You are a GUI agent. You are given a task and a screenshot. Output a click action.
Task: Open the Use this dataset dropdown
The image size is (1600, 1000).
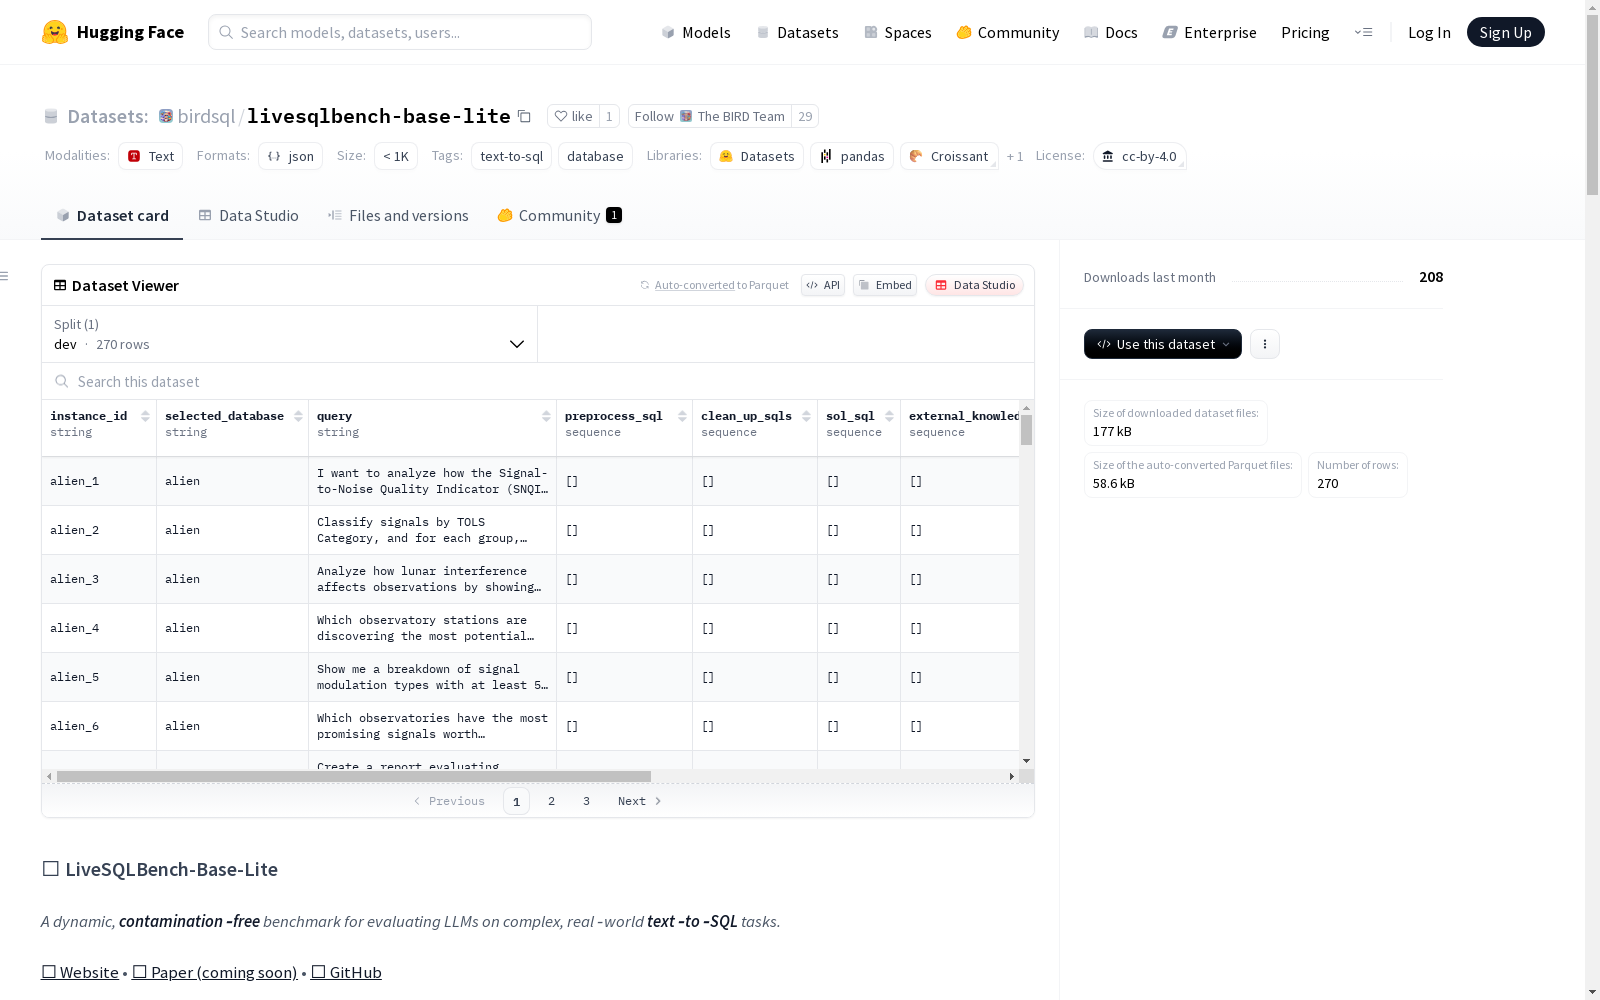pyautogui.click(x=1163, y=344)
